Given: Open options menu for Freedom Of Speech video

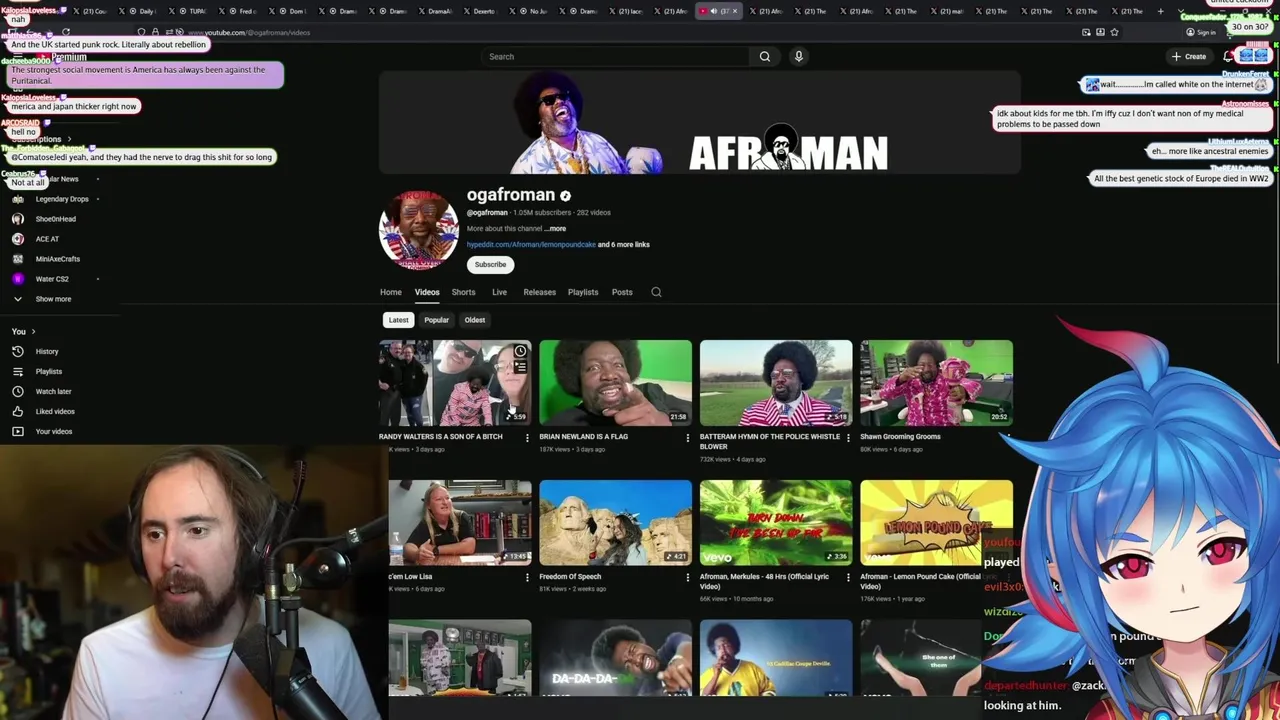Looking at the screenshot, I should pos(687,578).
